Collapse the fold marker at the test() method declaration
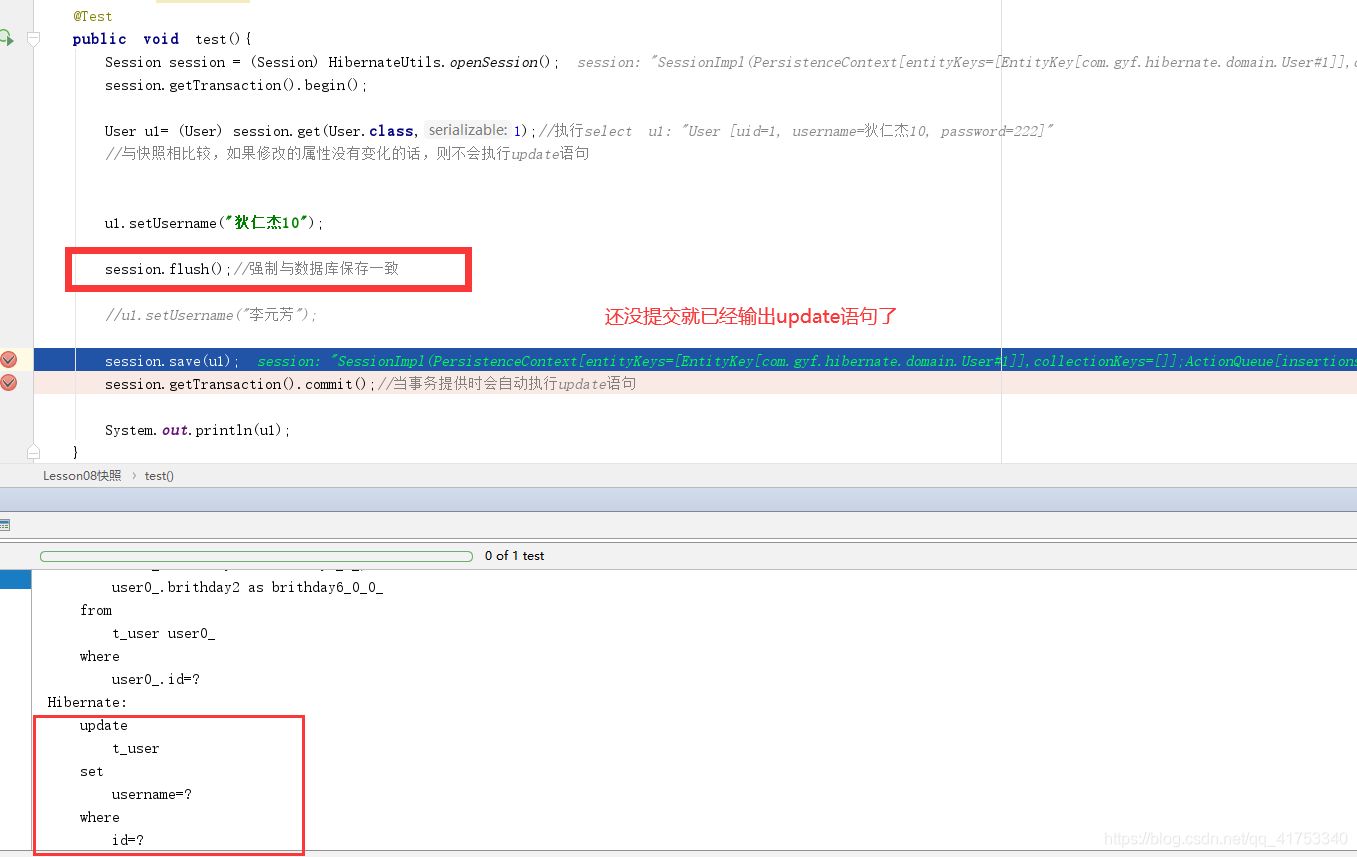This screenshot has width=1357, height=857. pos(33,39)
